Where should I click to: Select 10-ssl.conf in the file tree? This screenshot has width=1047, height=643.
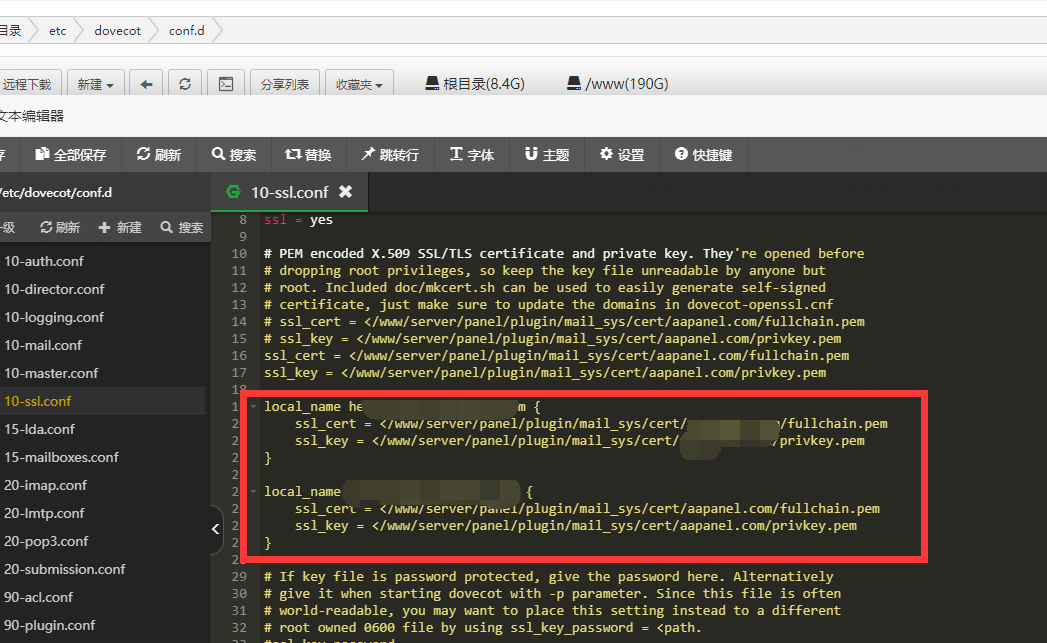103,401
